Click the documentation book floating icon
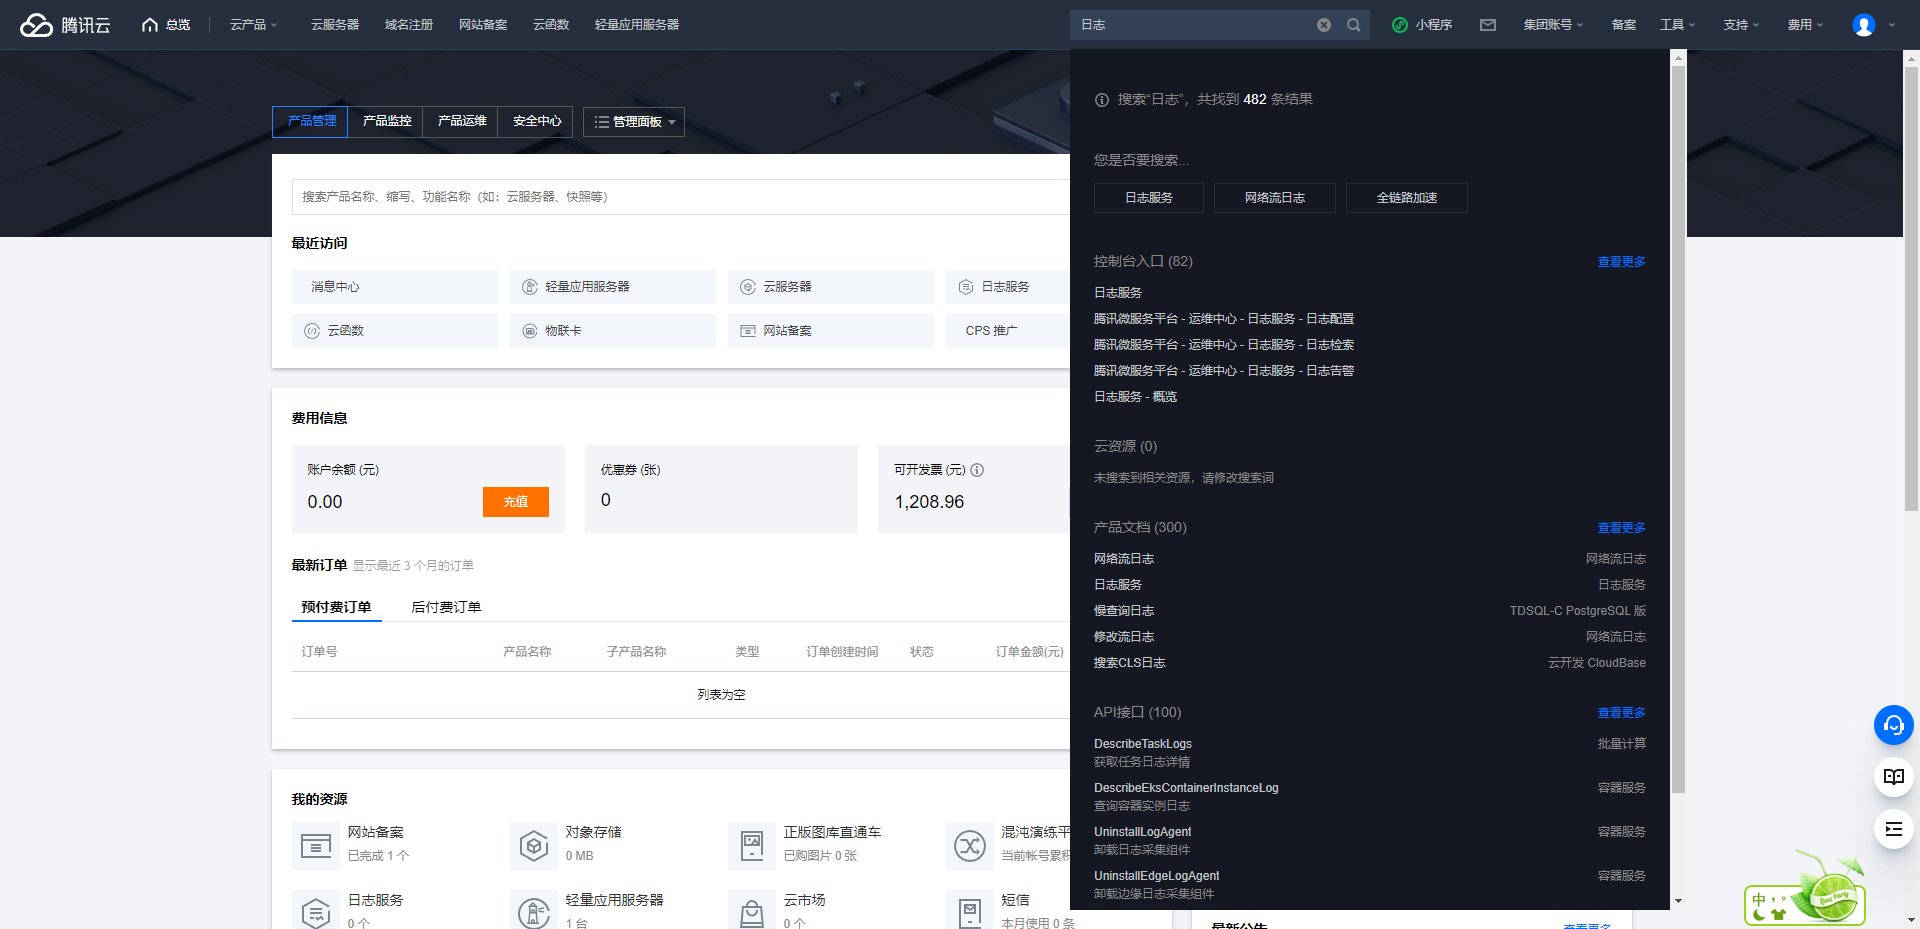The image size is (1920, 929). [1893, 777]
